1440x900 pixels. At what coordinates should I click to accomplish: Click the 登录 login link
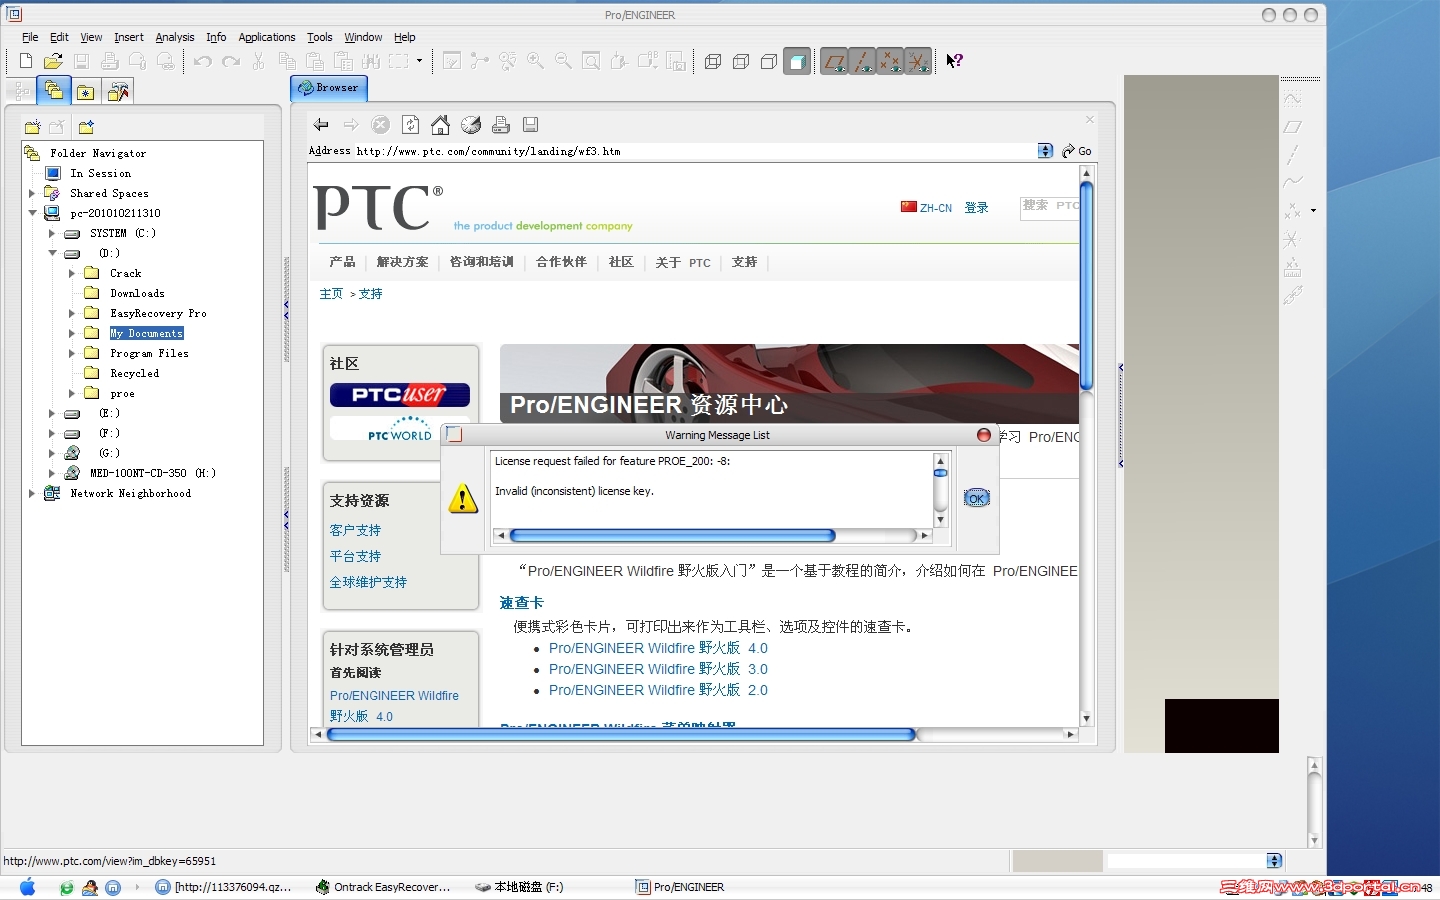click(976, 207)
